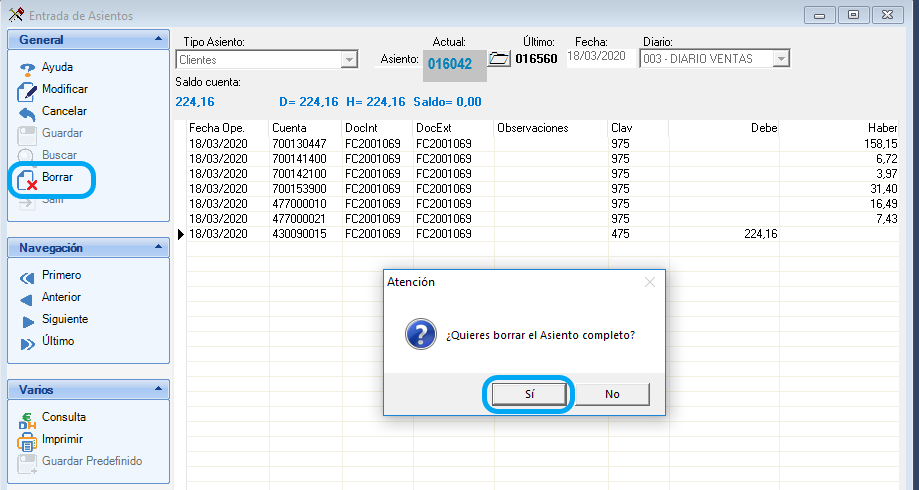Viewport: 919px width, 490px height.
Task: Click the Haber value 16,49
Action: (x=884, y=204)
